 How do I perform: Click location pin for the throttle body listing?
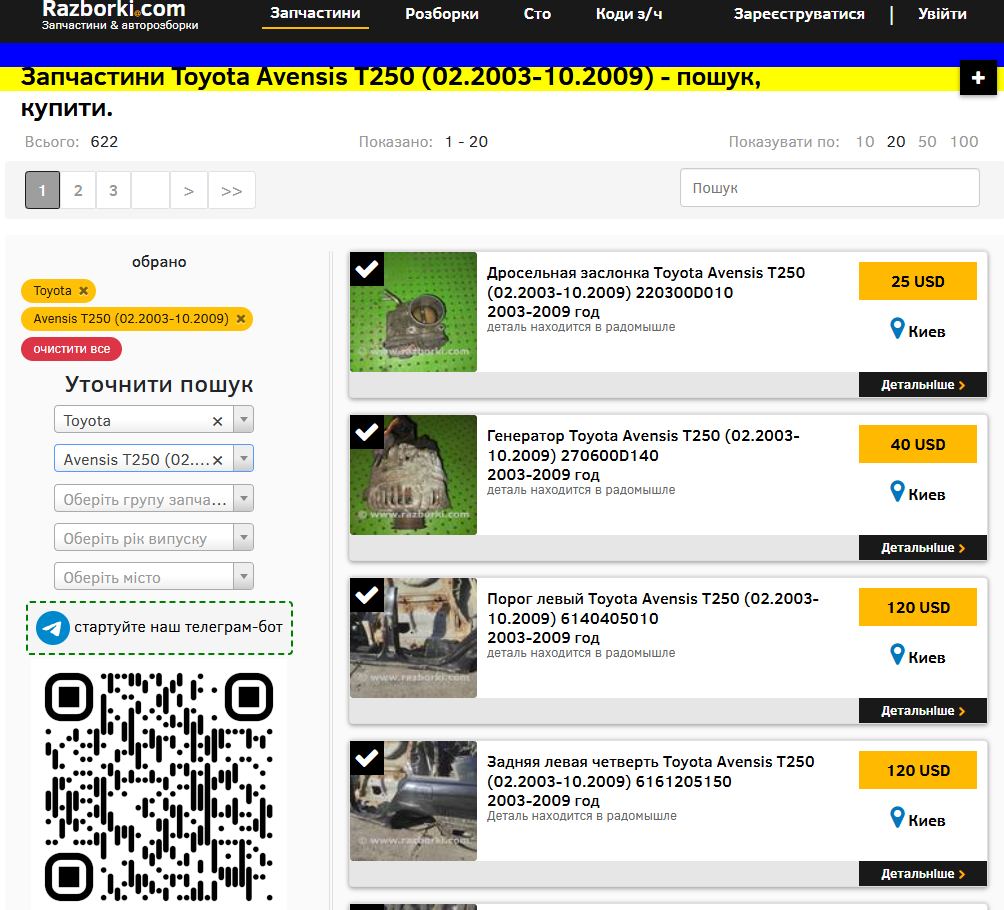tap(897, 329)
